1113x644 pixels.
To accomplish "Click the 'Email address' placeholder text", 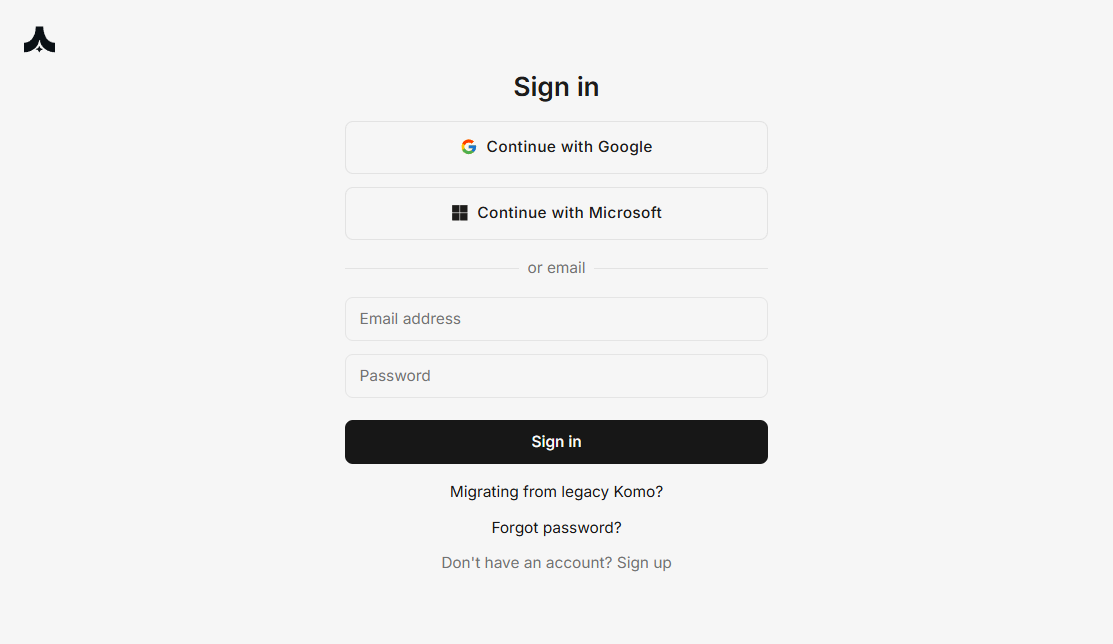I will (410, 319).
